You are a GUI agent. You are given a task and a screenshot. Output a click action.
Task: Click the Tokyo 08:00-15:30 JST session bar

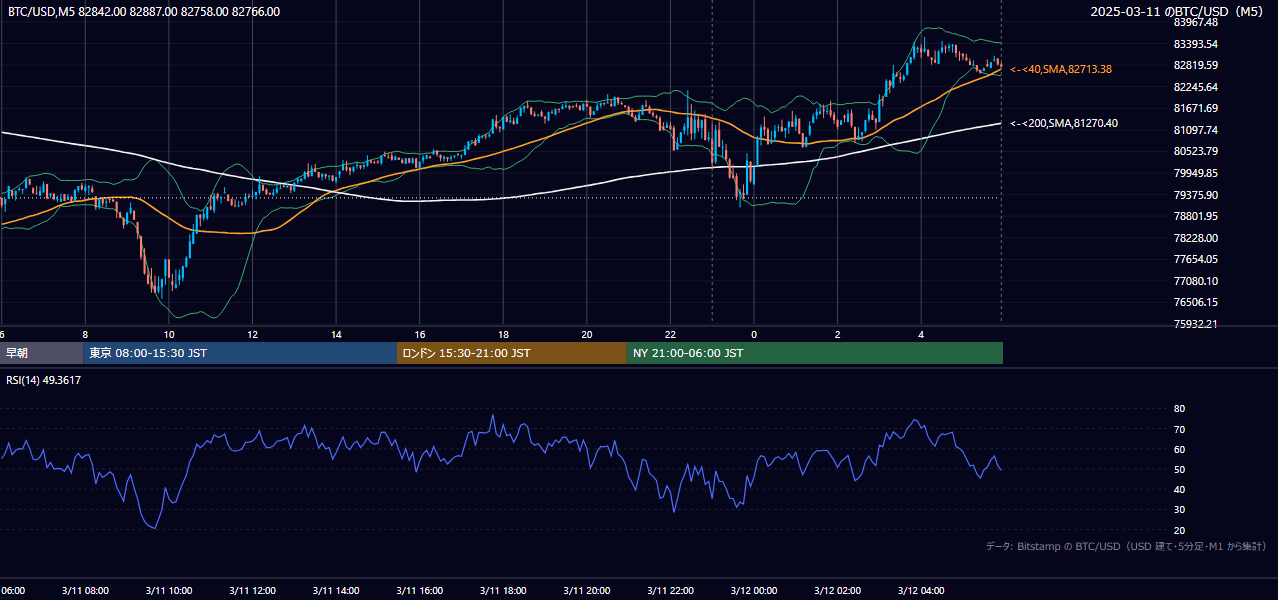240,353
